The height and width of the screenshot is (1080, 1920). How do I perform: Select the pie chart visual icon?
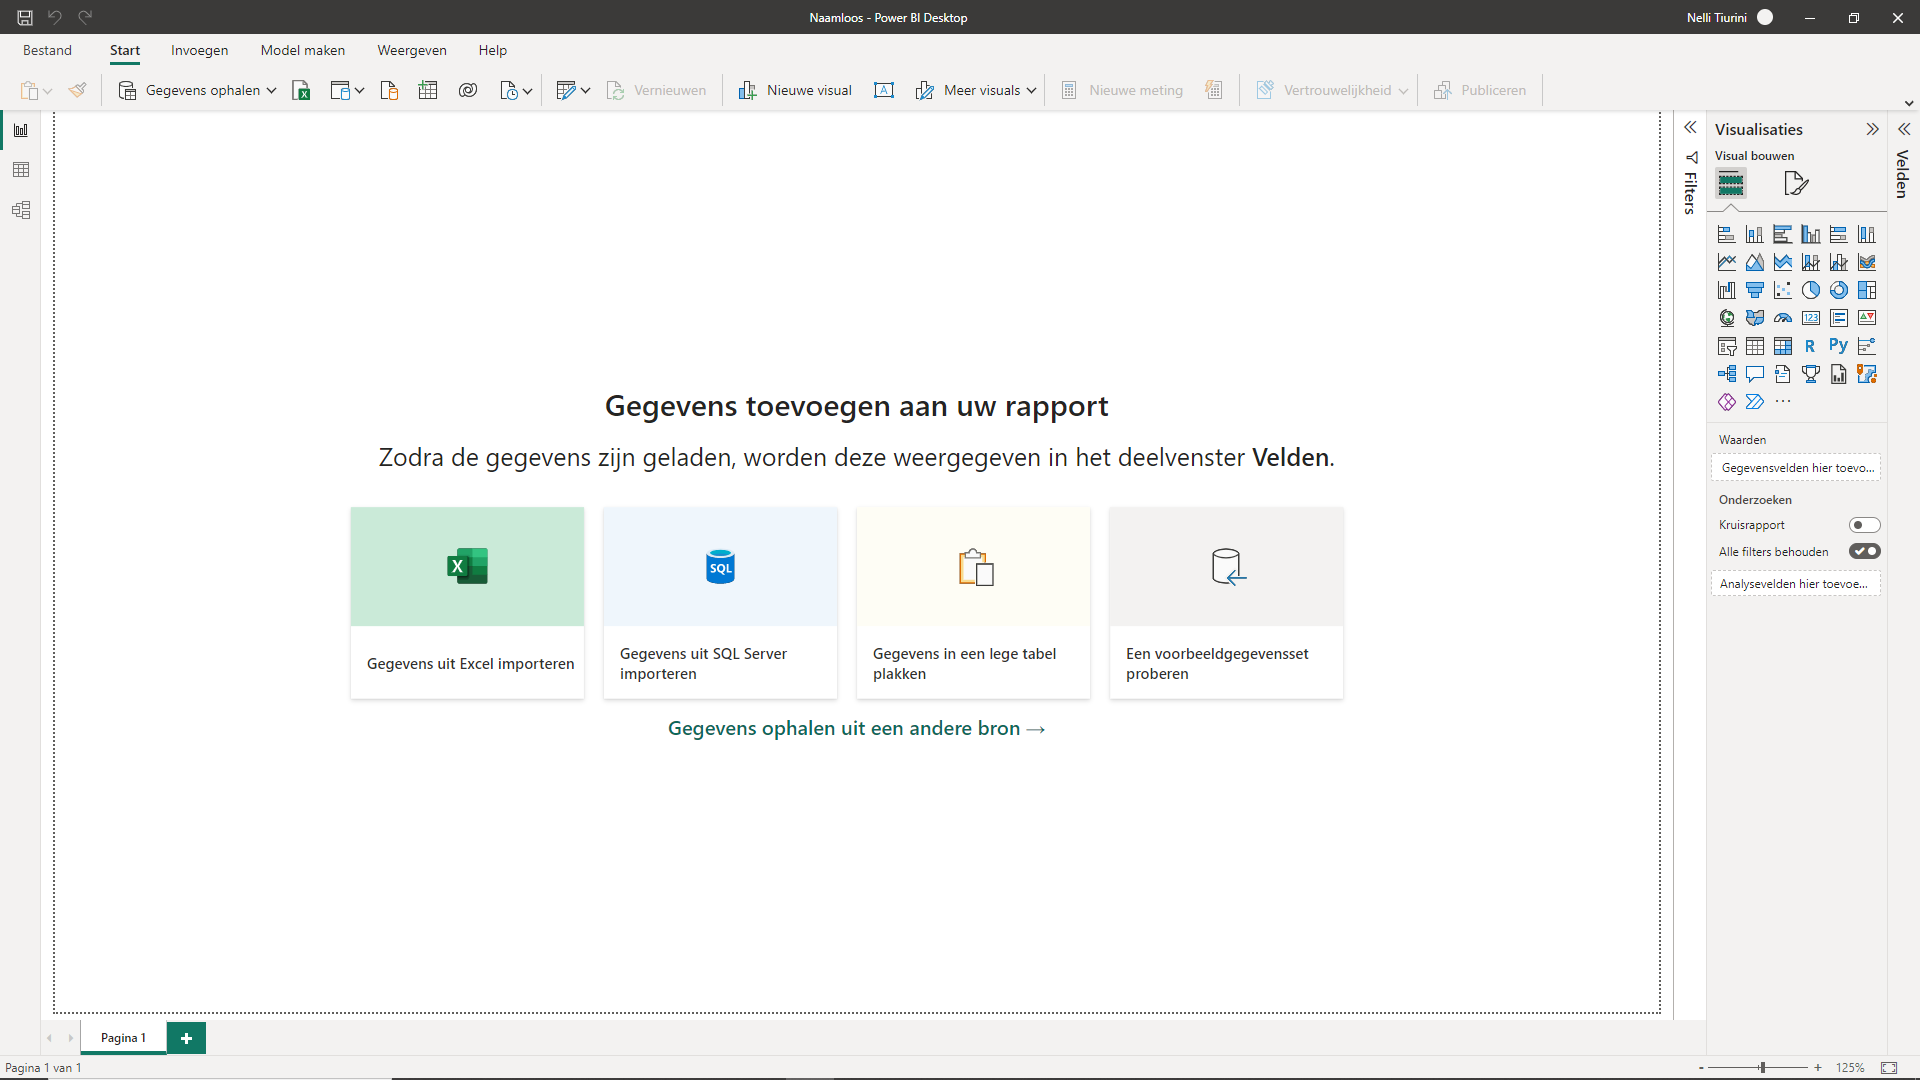[1811, 290]
